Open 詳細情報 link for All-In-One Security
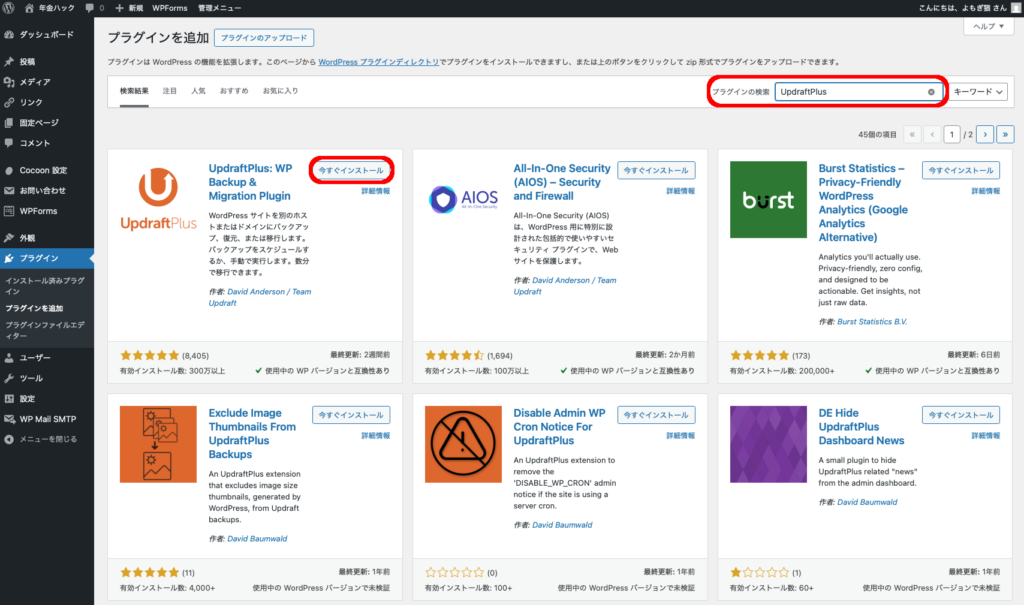1024x605 pixels. [x=680, y=190]
